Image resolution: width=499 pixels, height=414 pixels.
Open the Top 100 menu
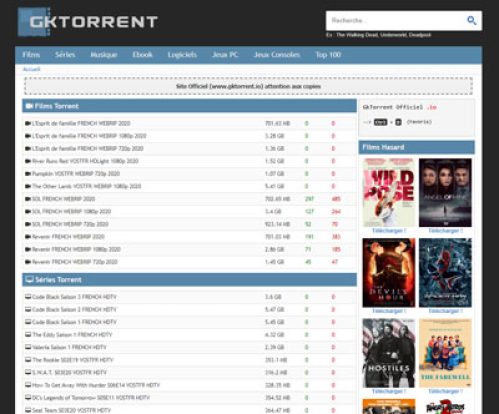tap(328, 55)
